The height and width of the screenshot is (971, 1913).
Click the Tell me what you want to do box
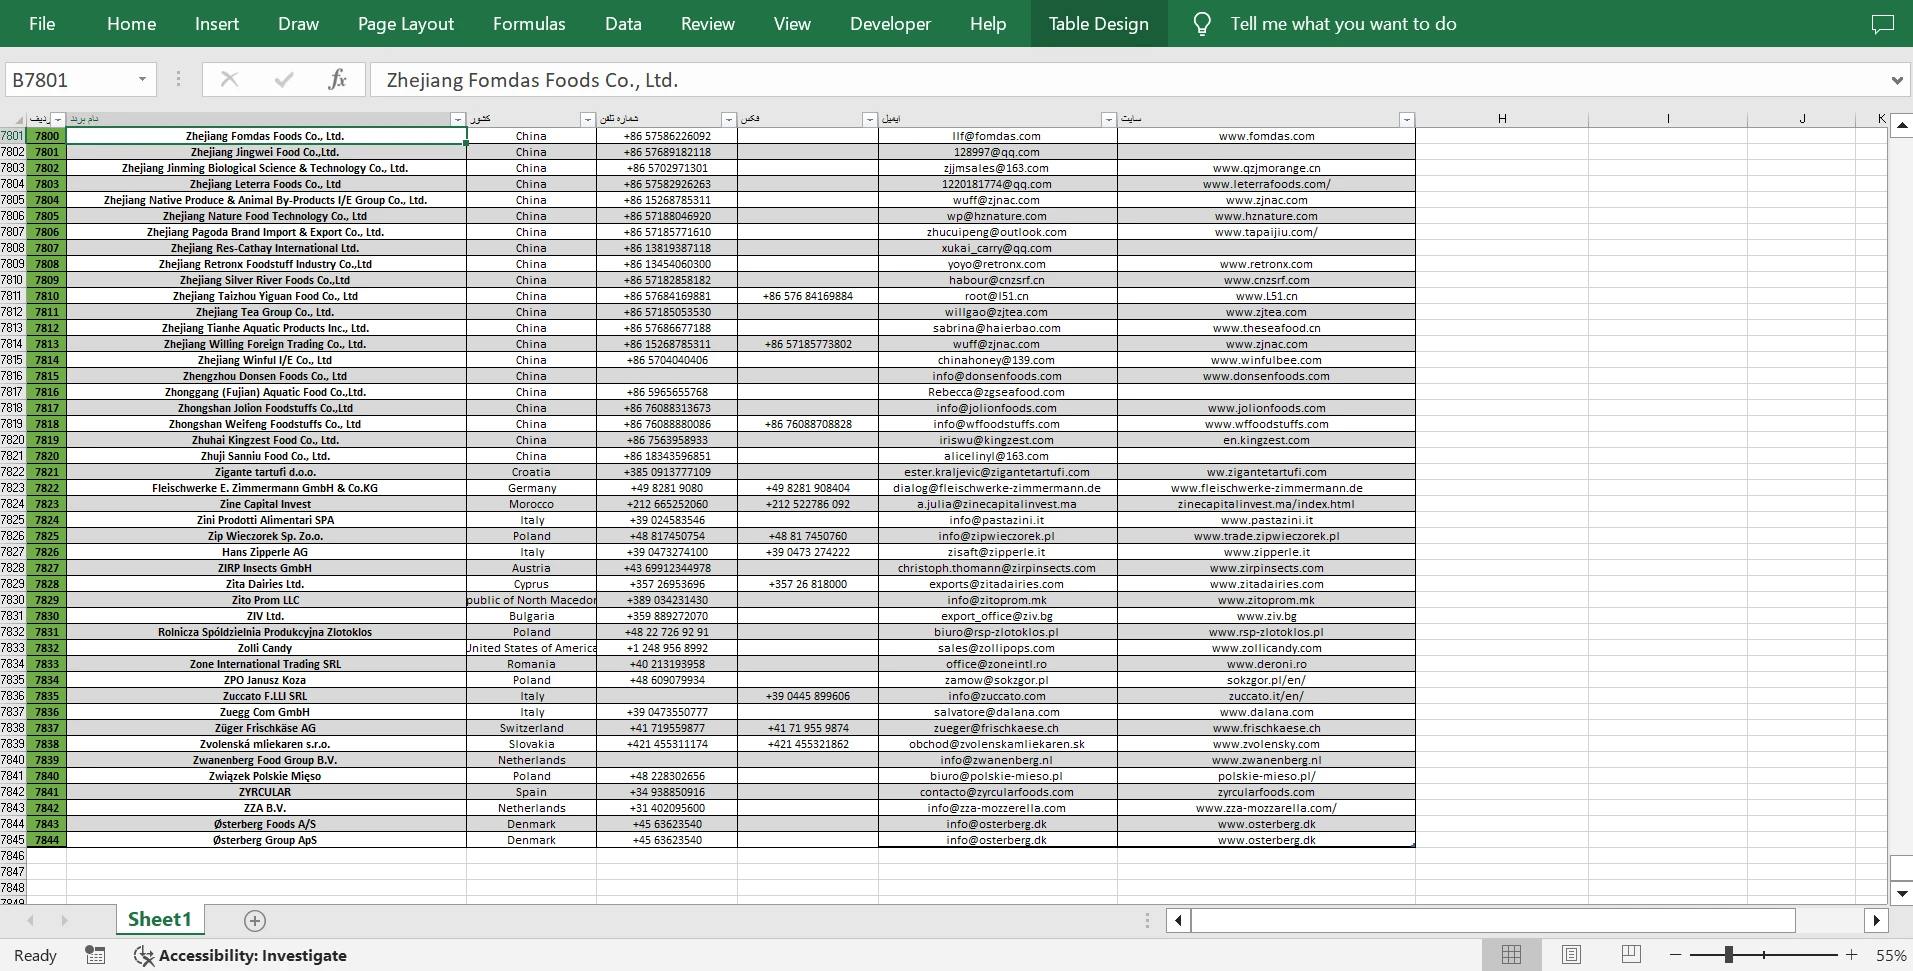click(1342, 24)
